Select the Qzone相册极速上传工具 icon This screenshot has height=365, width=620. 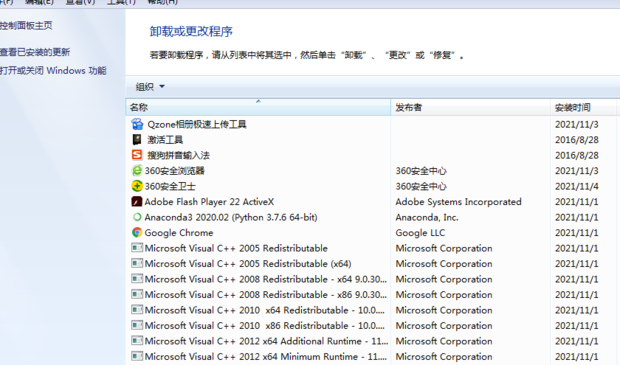(x=137, y=124)
